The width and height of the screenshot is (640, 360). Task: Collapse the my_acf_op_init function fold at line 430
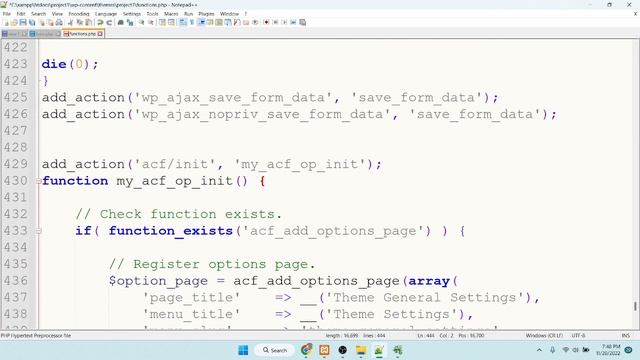(38, 181)
